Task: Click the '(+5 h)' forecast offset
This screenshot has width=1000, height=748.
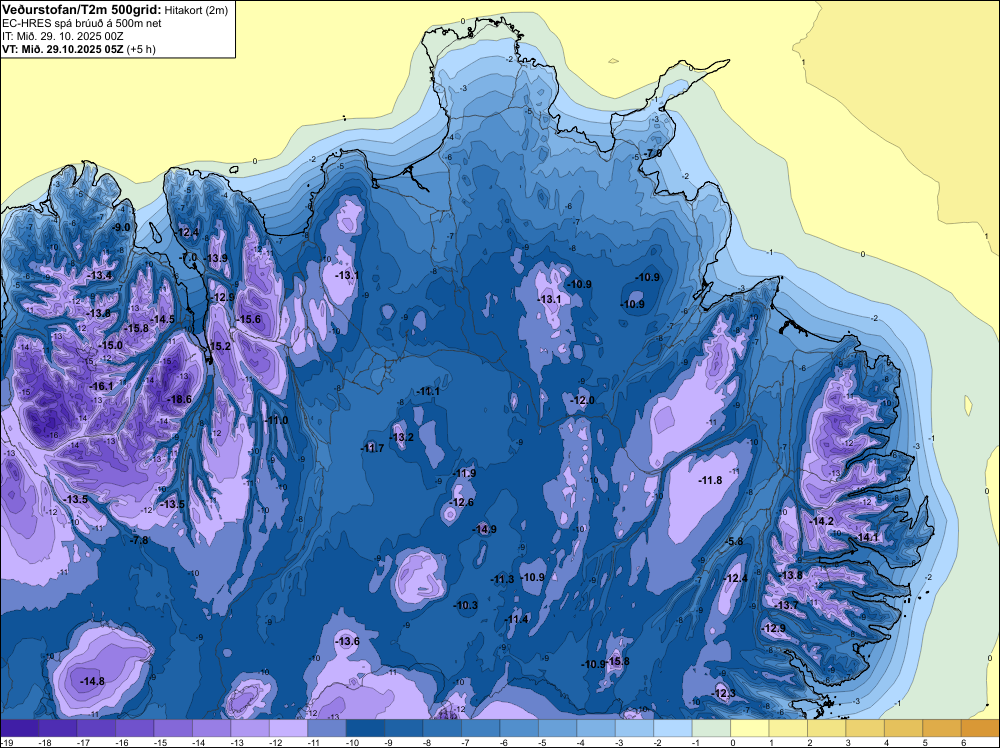Action: tap(141, 49)
